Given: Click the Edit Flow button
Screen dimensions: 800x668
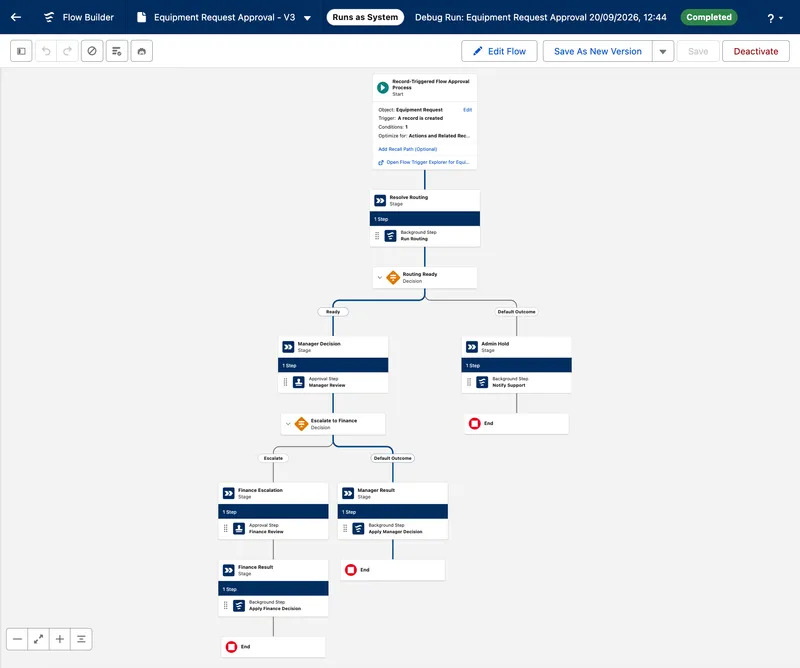Looking at the screenshot, I should (x=499, y=51).
